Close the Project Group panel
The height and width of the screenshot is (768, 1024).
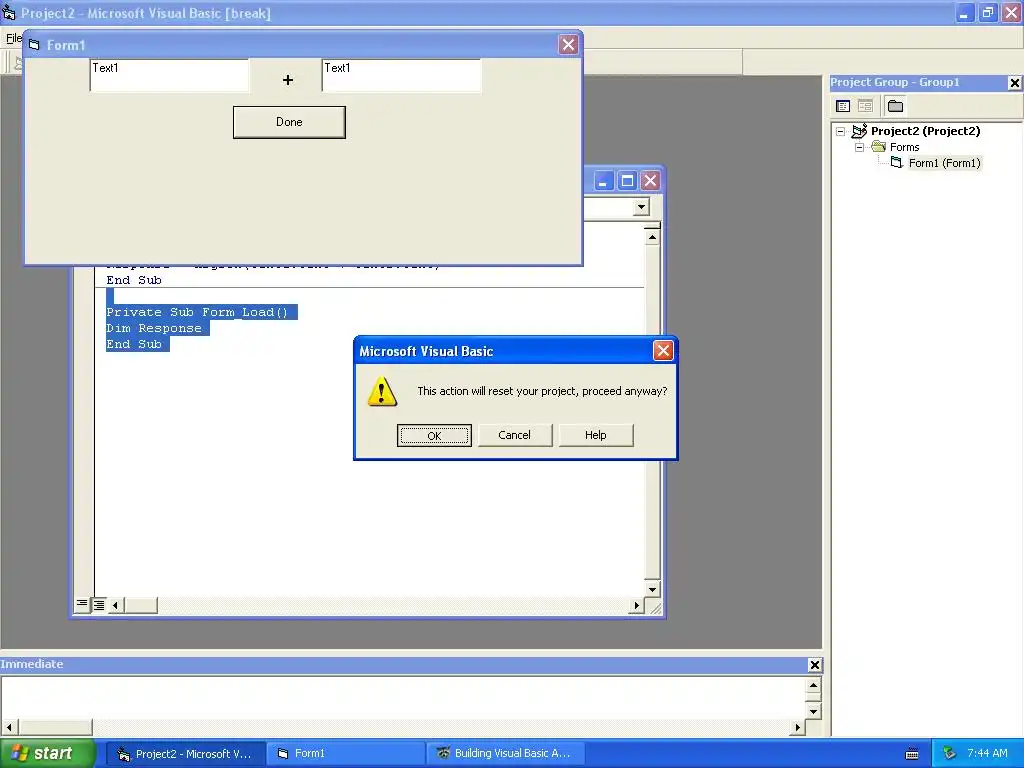pyautogui.click(x=1014, y=83)
